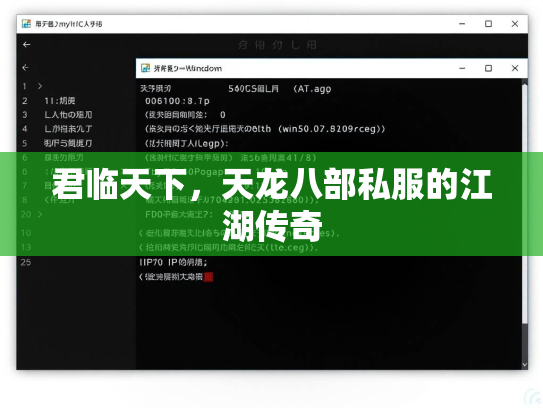Click the entry on line 3 of the left panel

[x=68, y=115]
